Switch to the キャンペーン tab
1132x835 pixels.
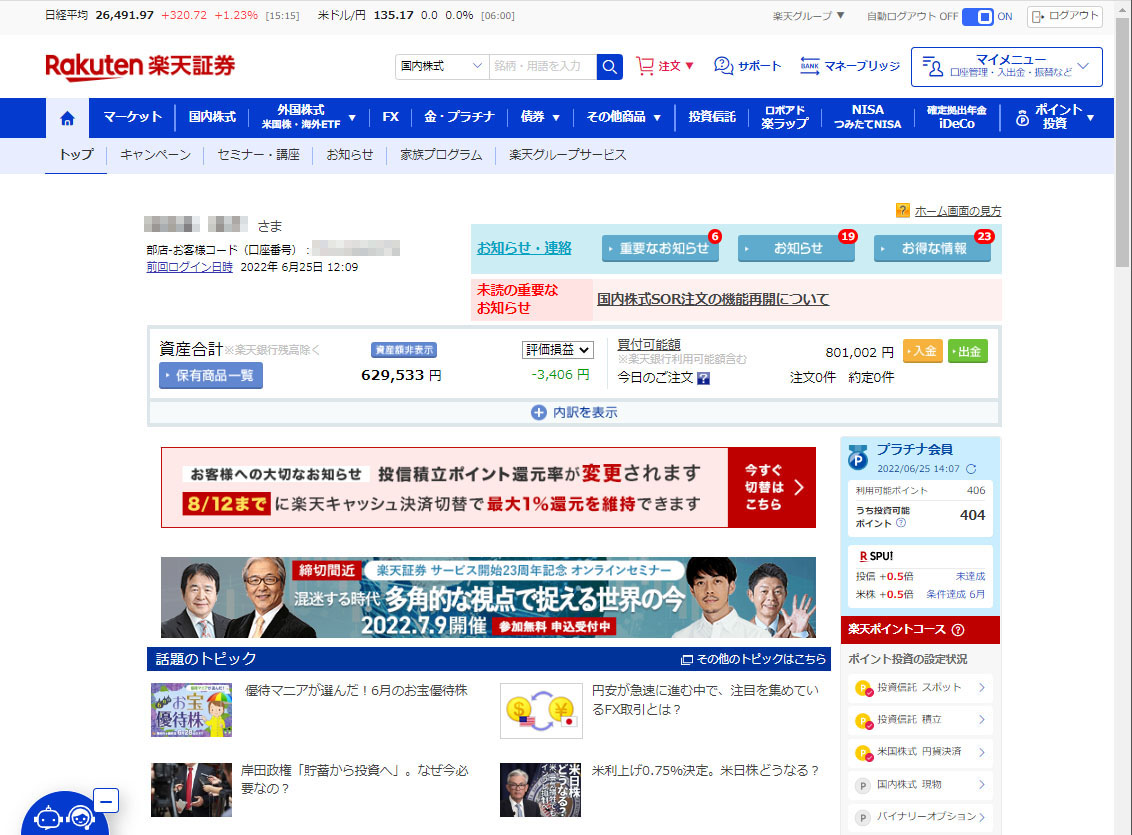coord(155,155)
